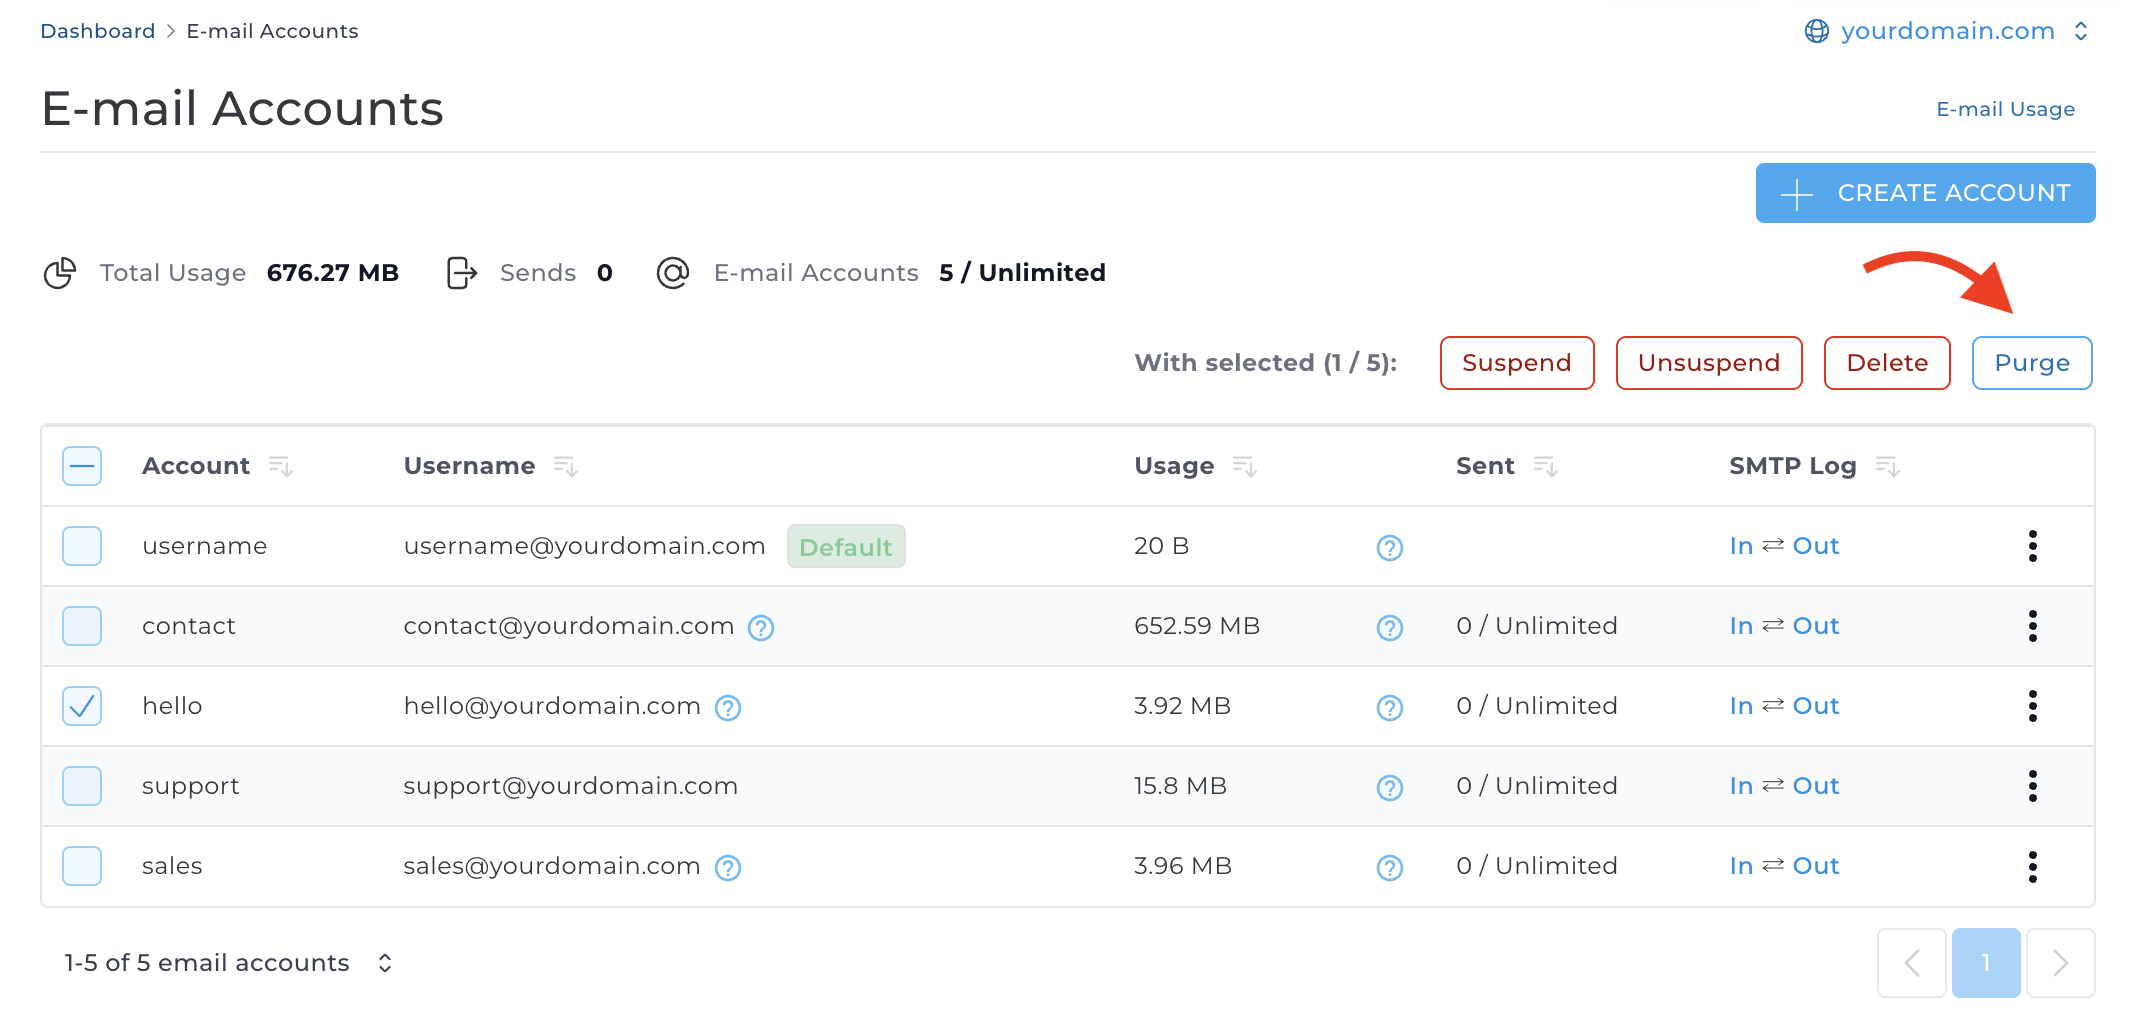Purge the selected email account

coord(2031,363)
